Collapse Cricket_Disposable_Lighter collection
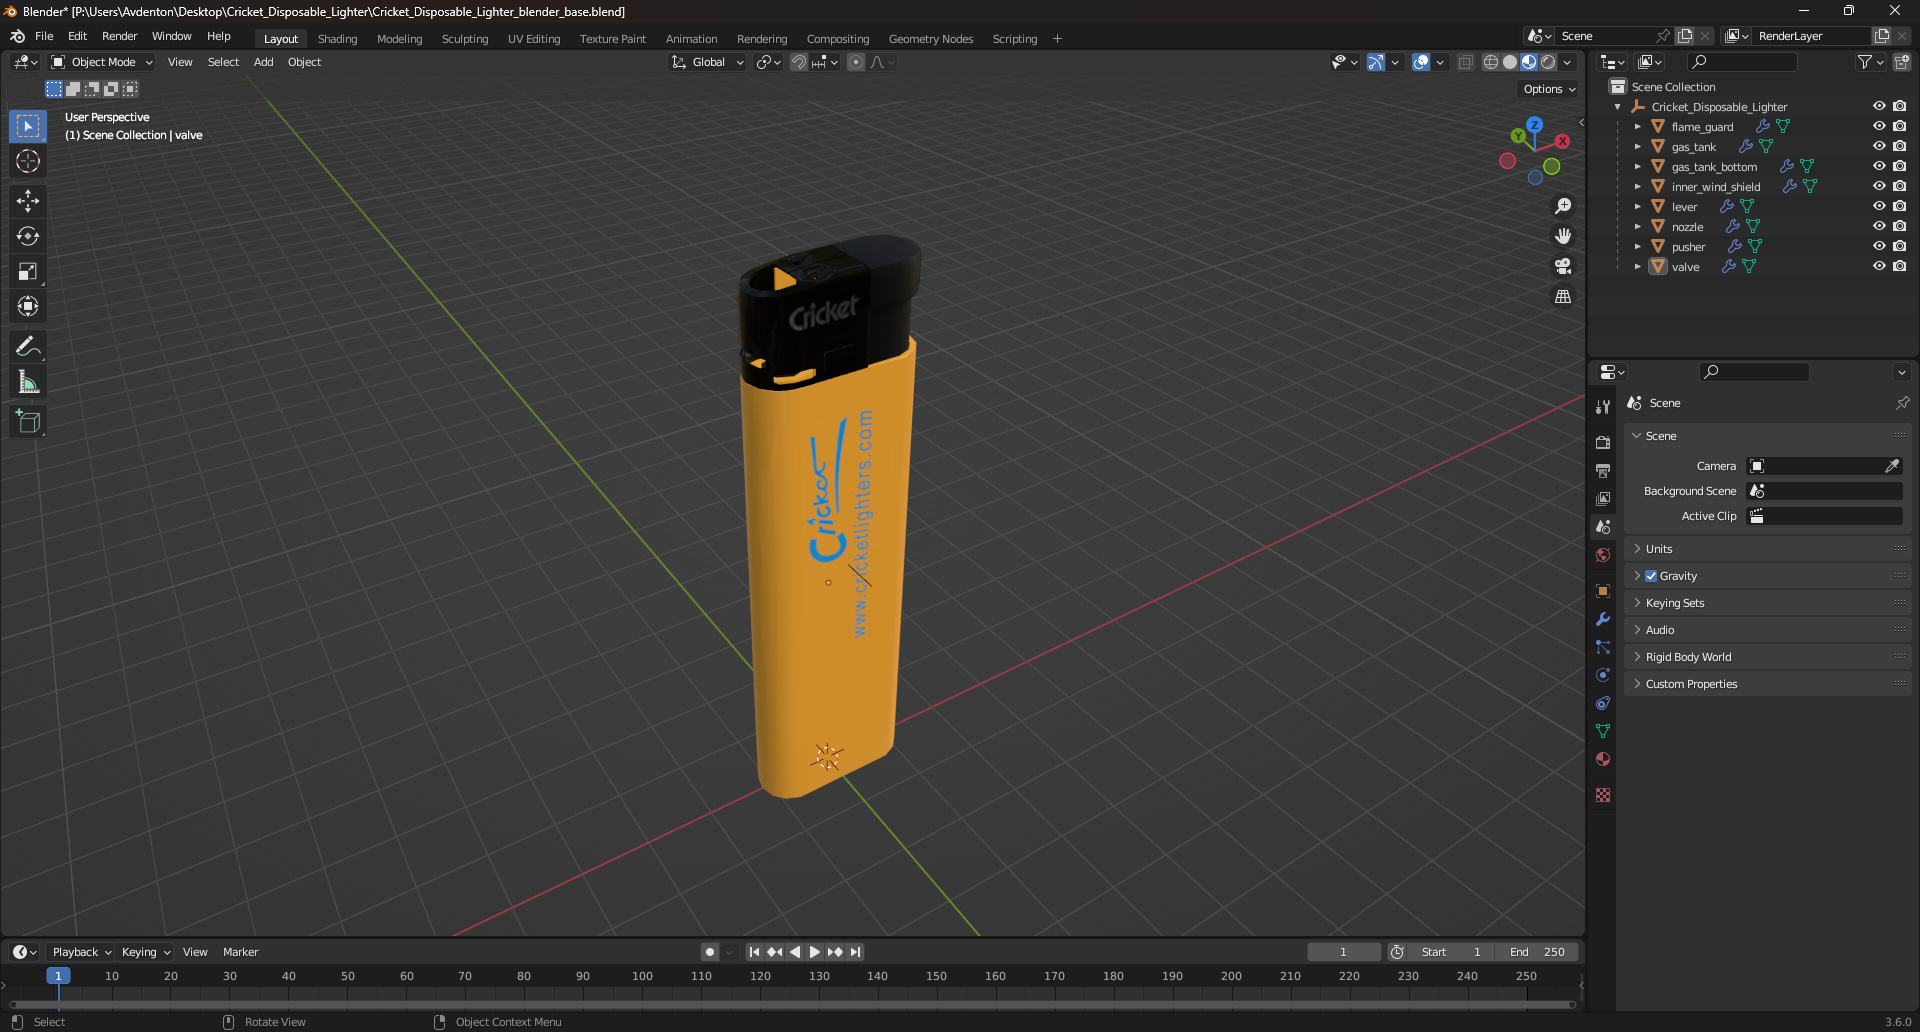The width and height of the screenshot is (1920, 1032). tap(1618, 107)
